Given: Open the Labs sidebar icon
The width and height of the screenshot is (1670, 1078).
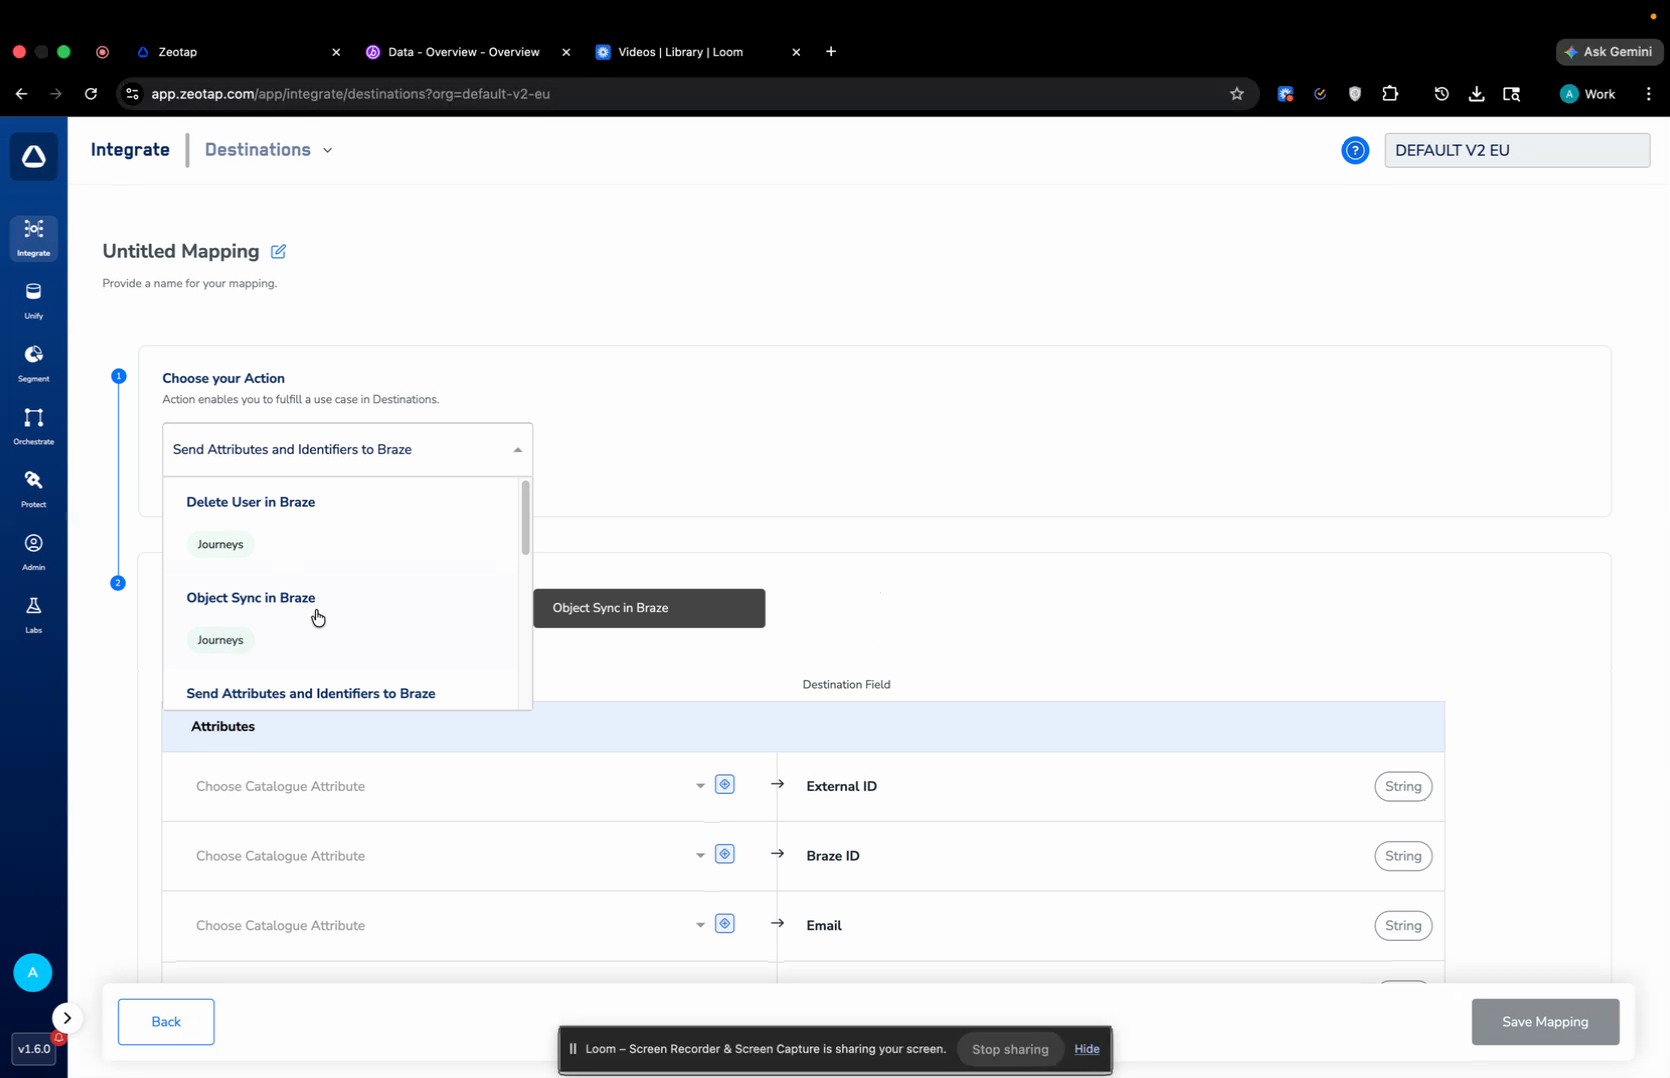Looking at the screenshot, I should (x=33, y=616).
